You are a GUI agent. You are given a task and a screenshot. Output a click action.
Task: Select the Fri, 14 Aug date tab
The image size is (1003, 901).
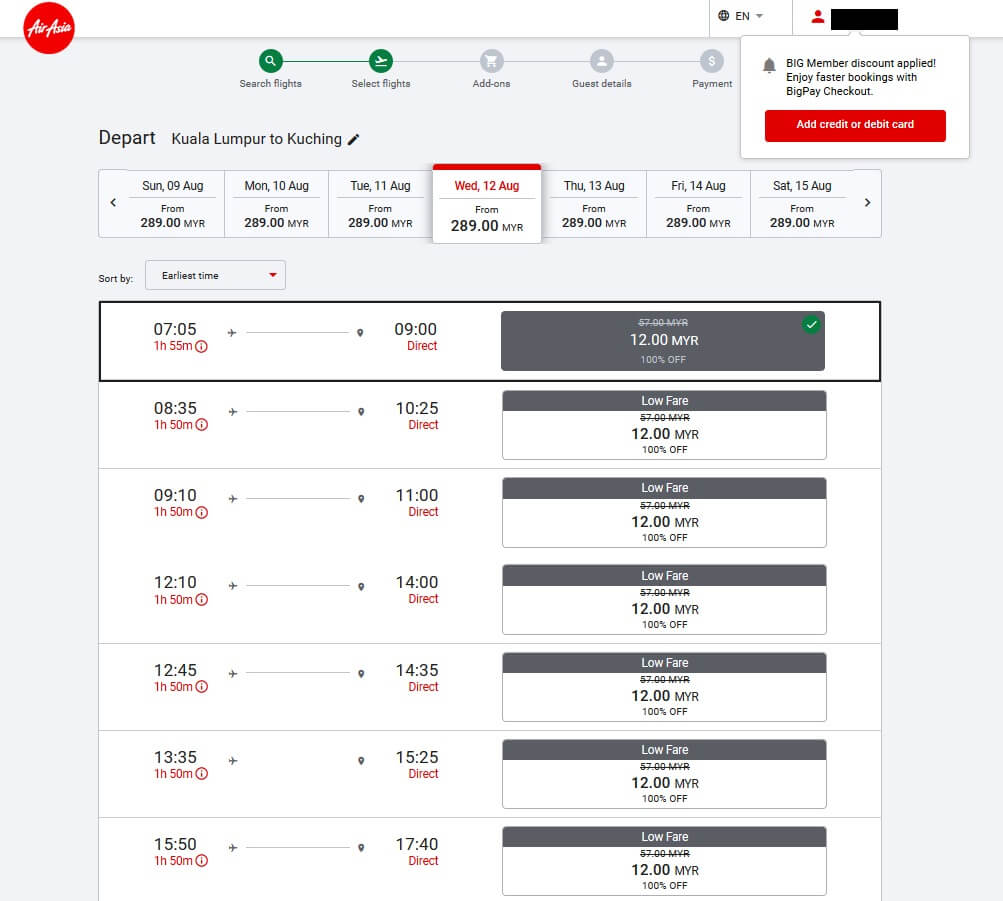pyautogui.click(x=698, y=204)
